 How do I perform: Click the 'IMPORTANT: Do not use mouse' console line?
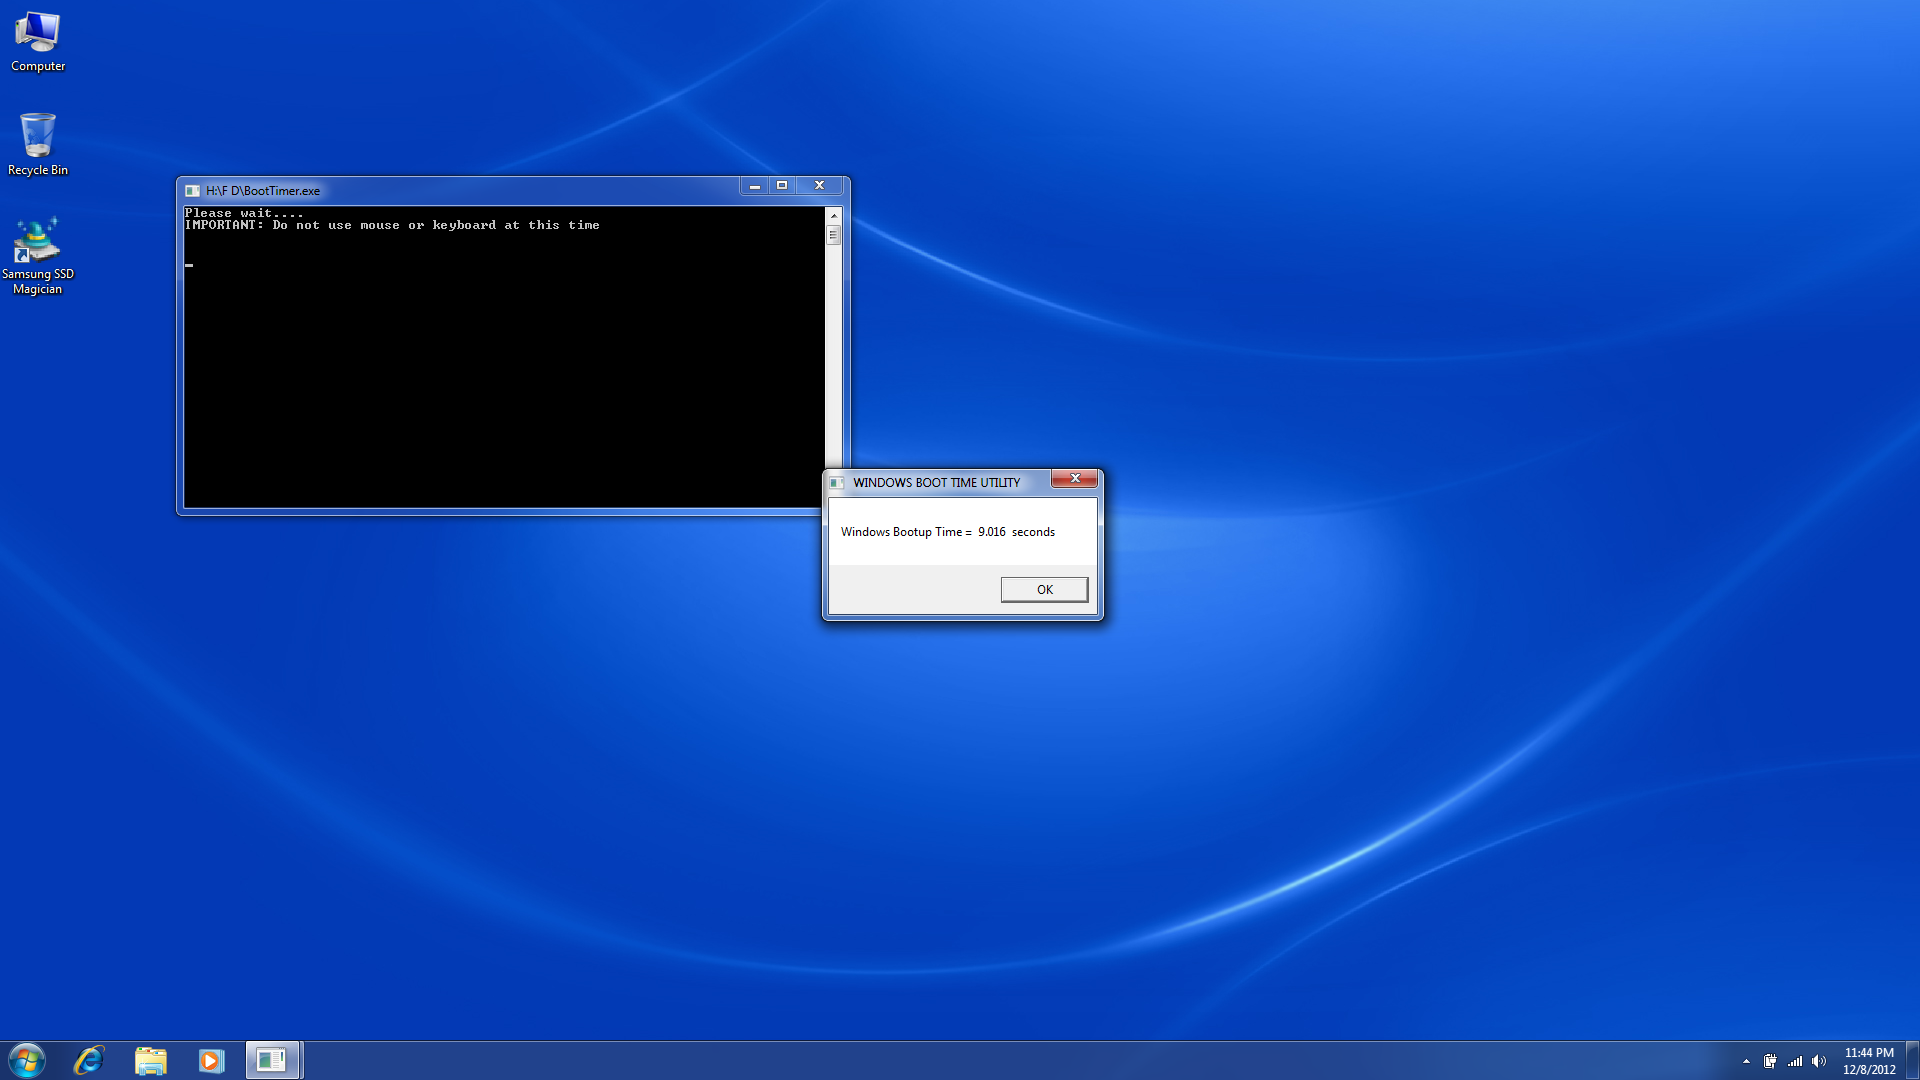coord(392,225)
